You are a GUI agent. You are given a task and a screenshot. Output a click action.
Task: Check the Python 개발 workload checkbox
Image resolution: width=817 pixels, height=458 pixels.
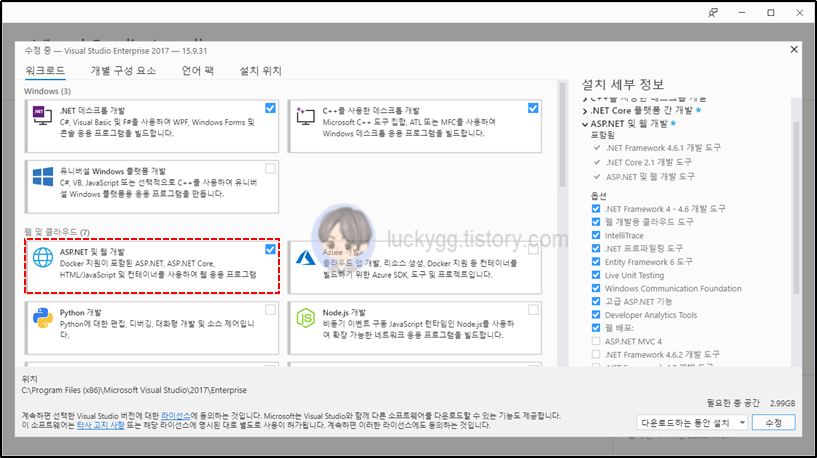tap(270, 310)
